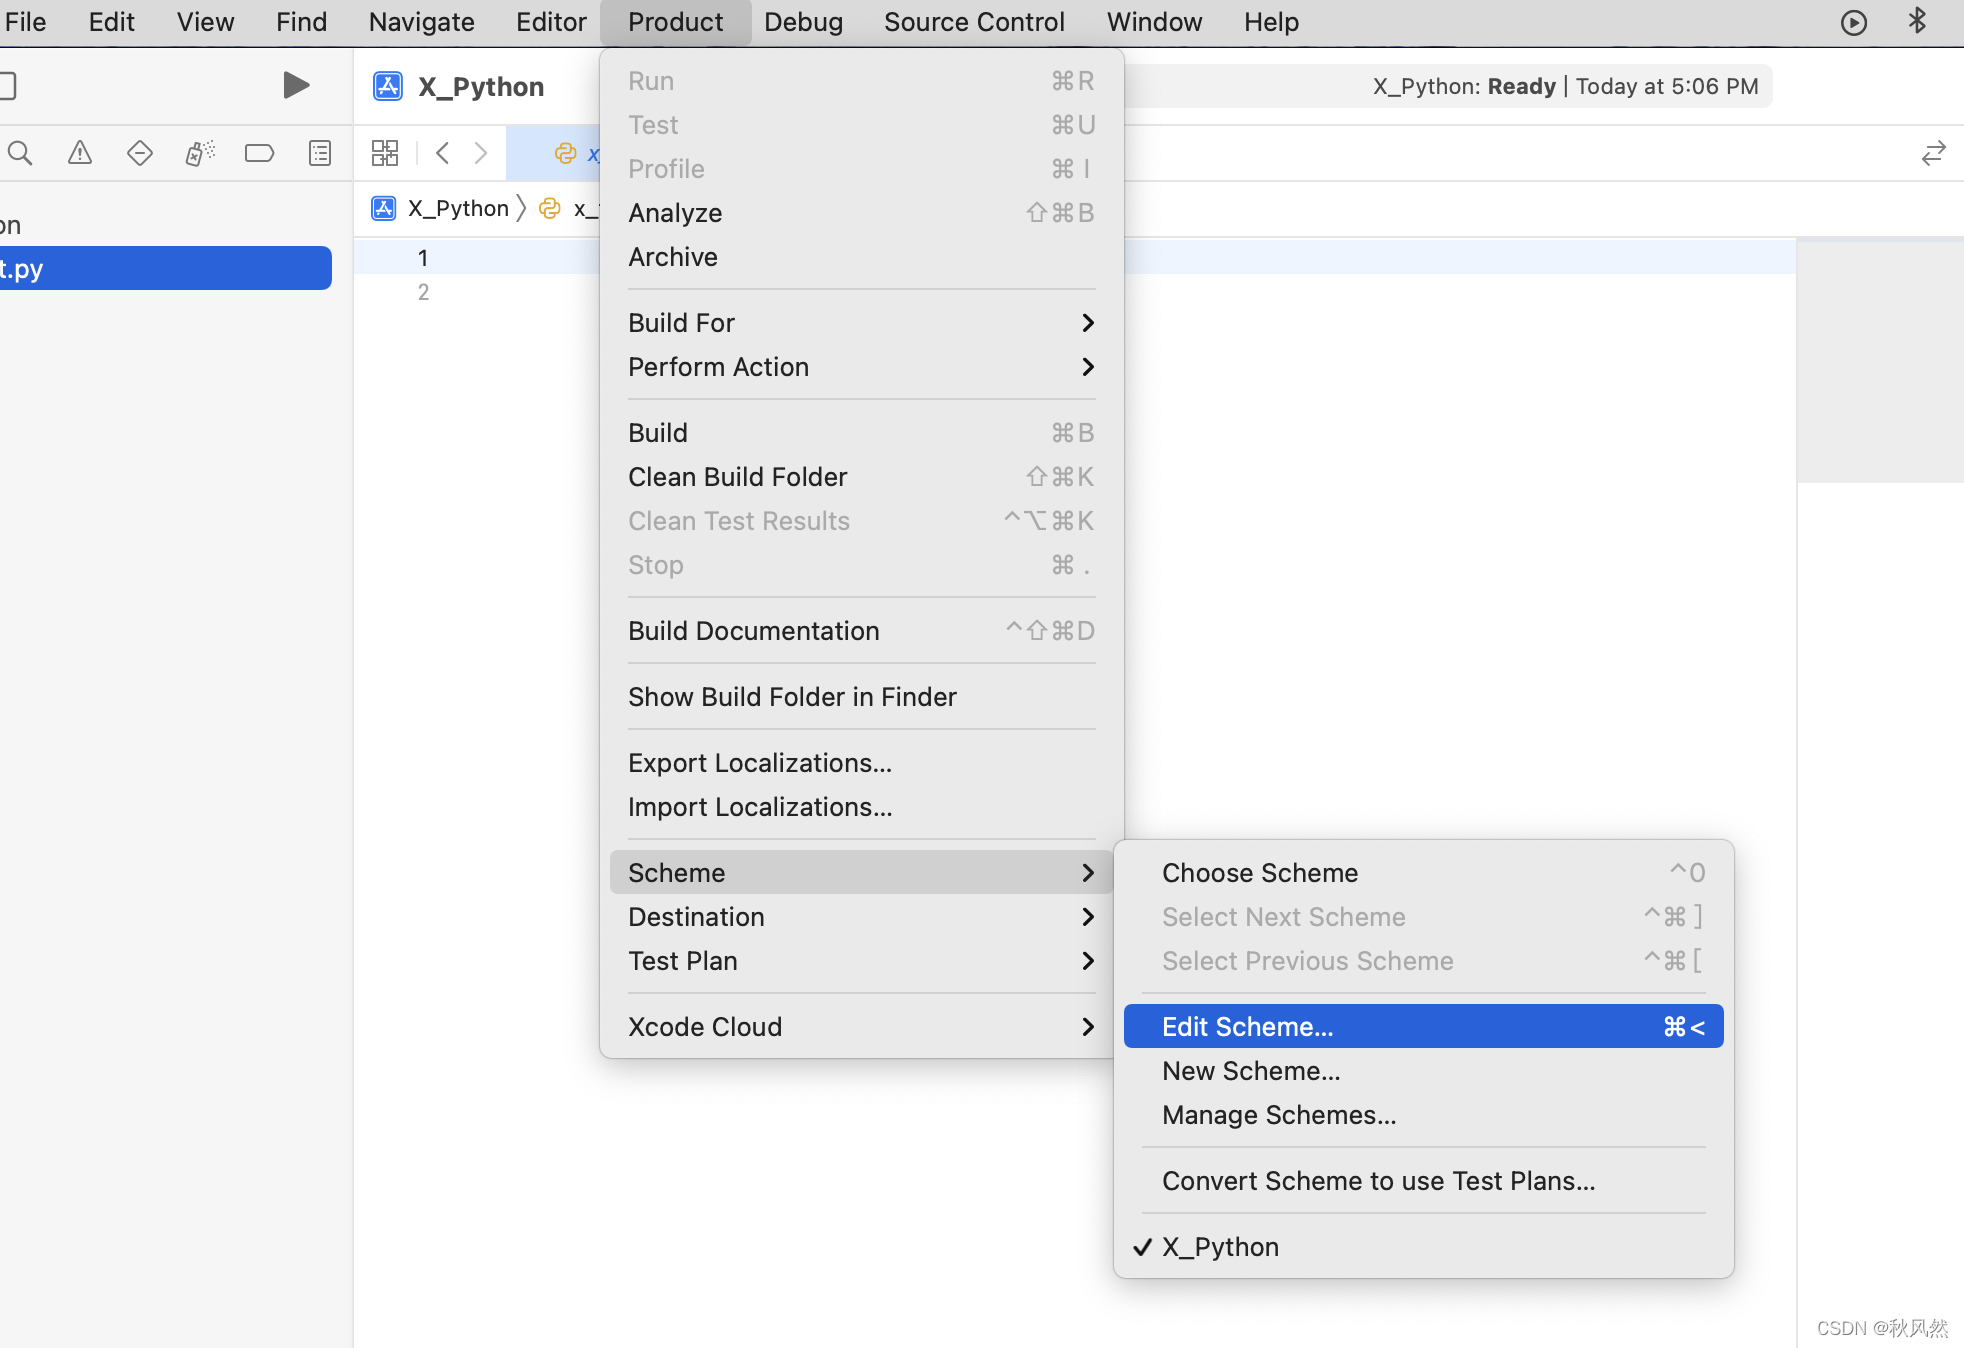Click line number 1 in gutter
1964x1348 pixels.
coord(423,258)
